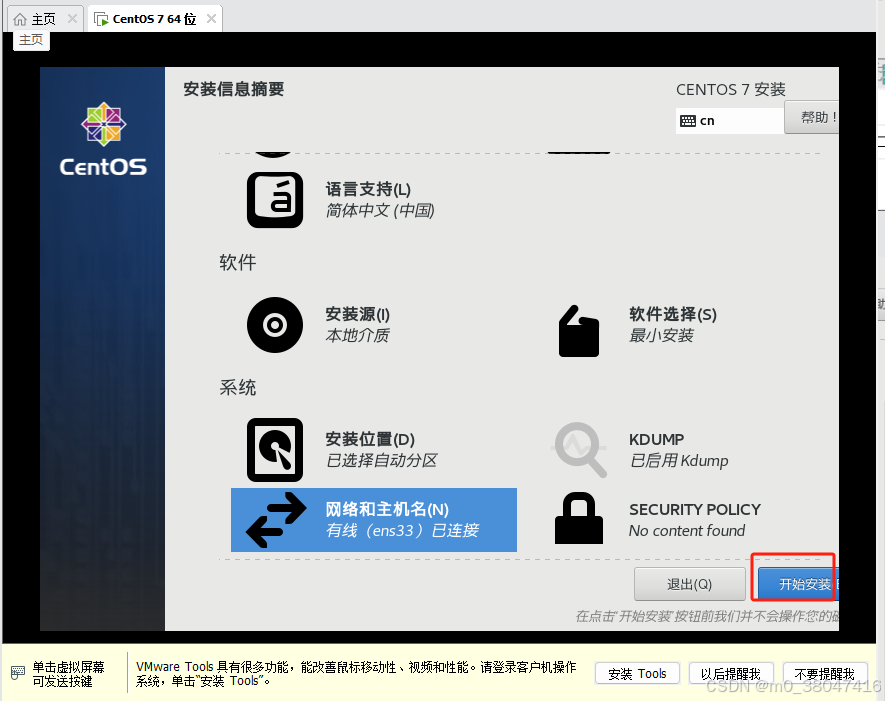This screenshot has height=701, width=885.
Task: Click the 退出(Q) quit button
Action: (690, 584)
